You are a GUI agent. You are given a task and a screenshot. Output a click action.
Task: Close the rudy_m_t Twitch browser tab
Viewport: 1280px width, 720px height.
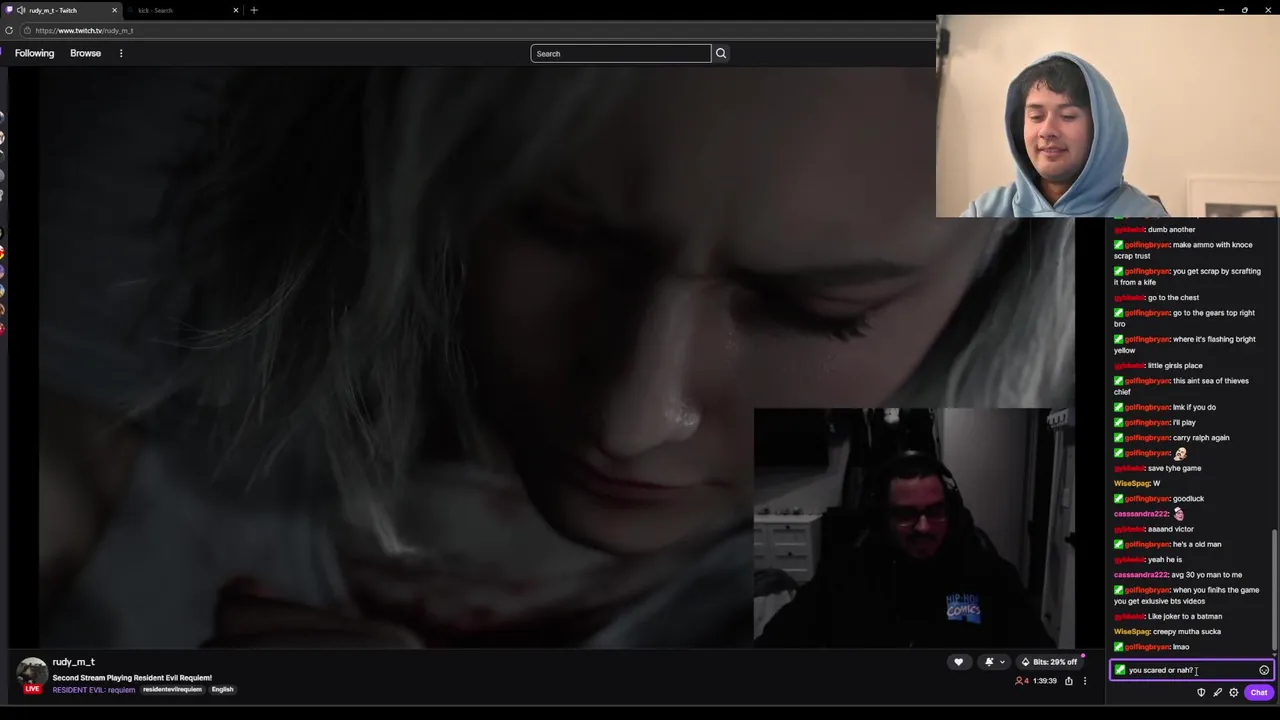(114, 10)
